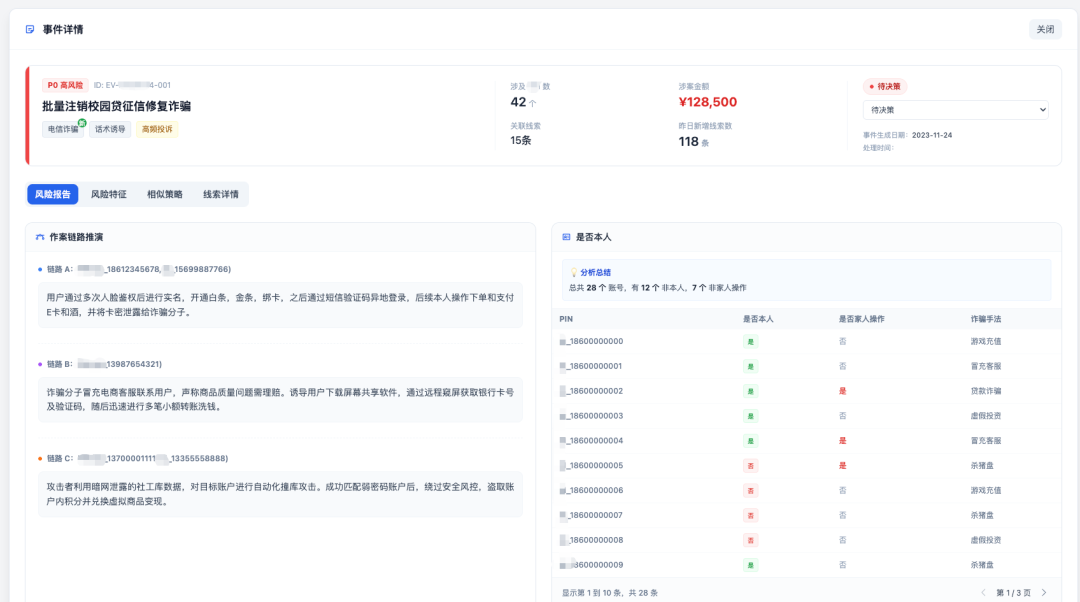Click the 事件详情 header icon
The image size is (1080, 602).
[30, 30]
